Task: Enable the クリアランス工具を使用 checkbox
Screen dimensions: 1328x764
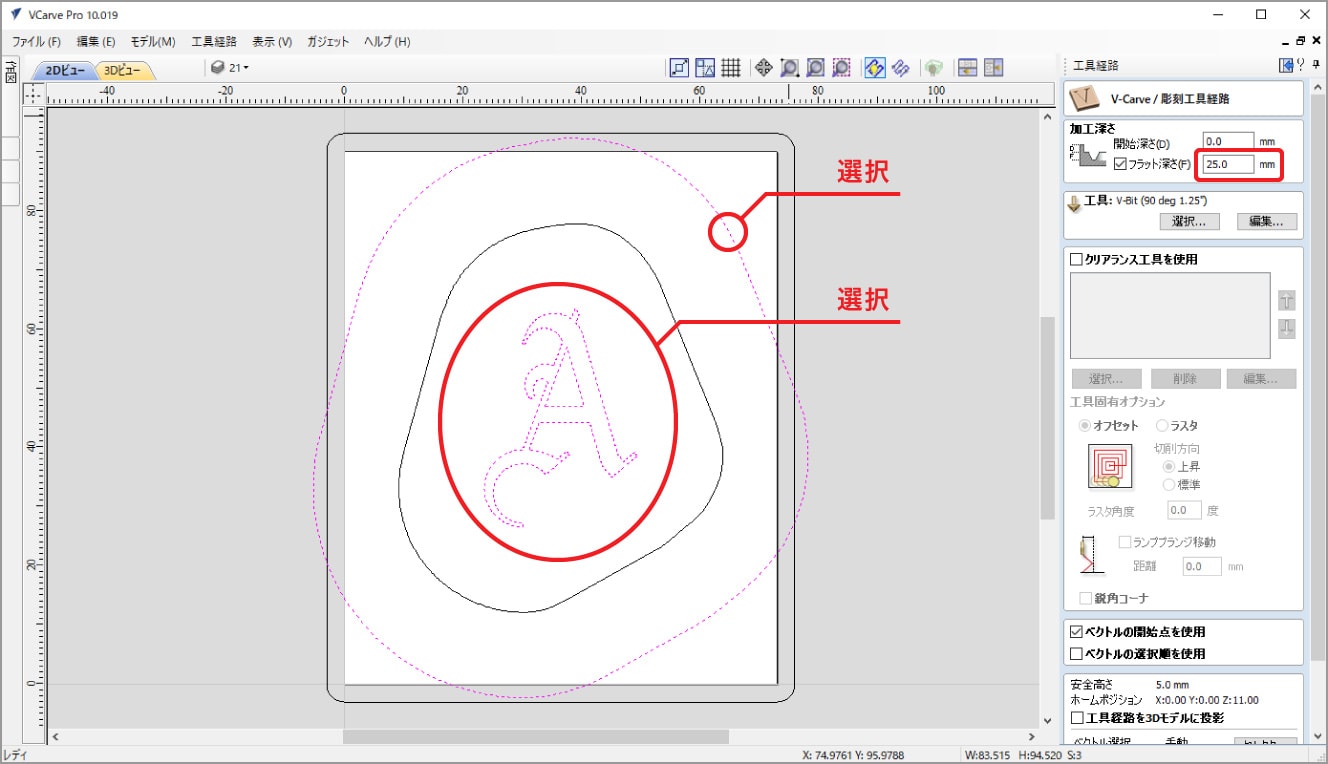Action: (1077, 260)
